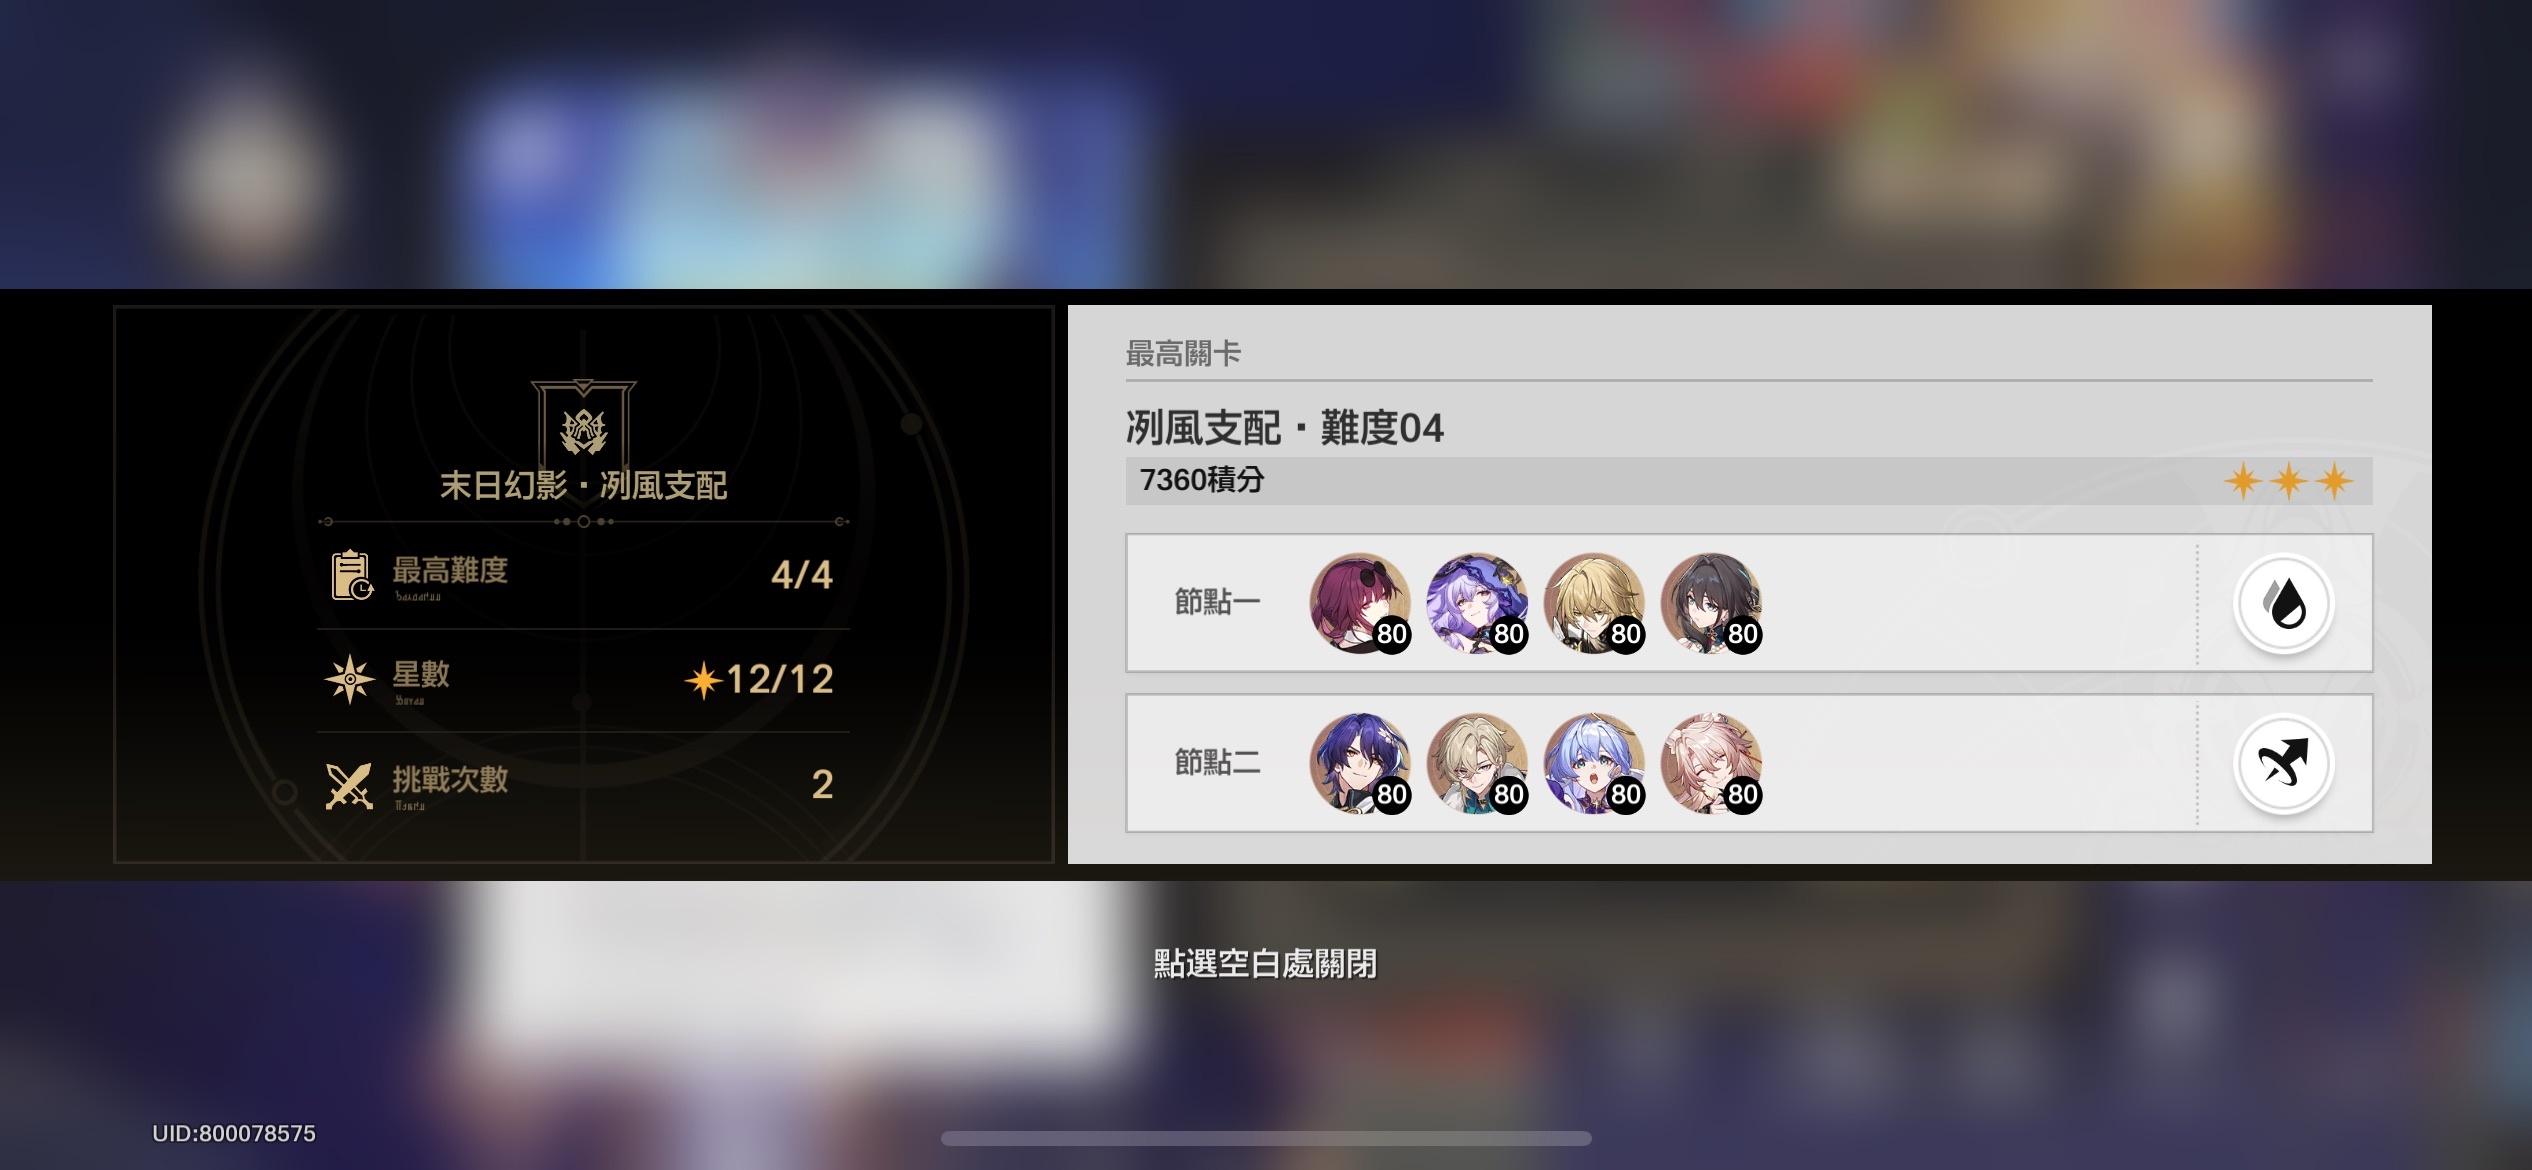Click the 節點一 row label
Screen dimensions: 2532x1170
coord(1217,602)
